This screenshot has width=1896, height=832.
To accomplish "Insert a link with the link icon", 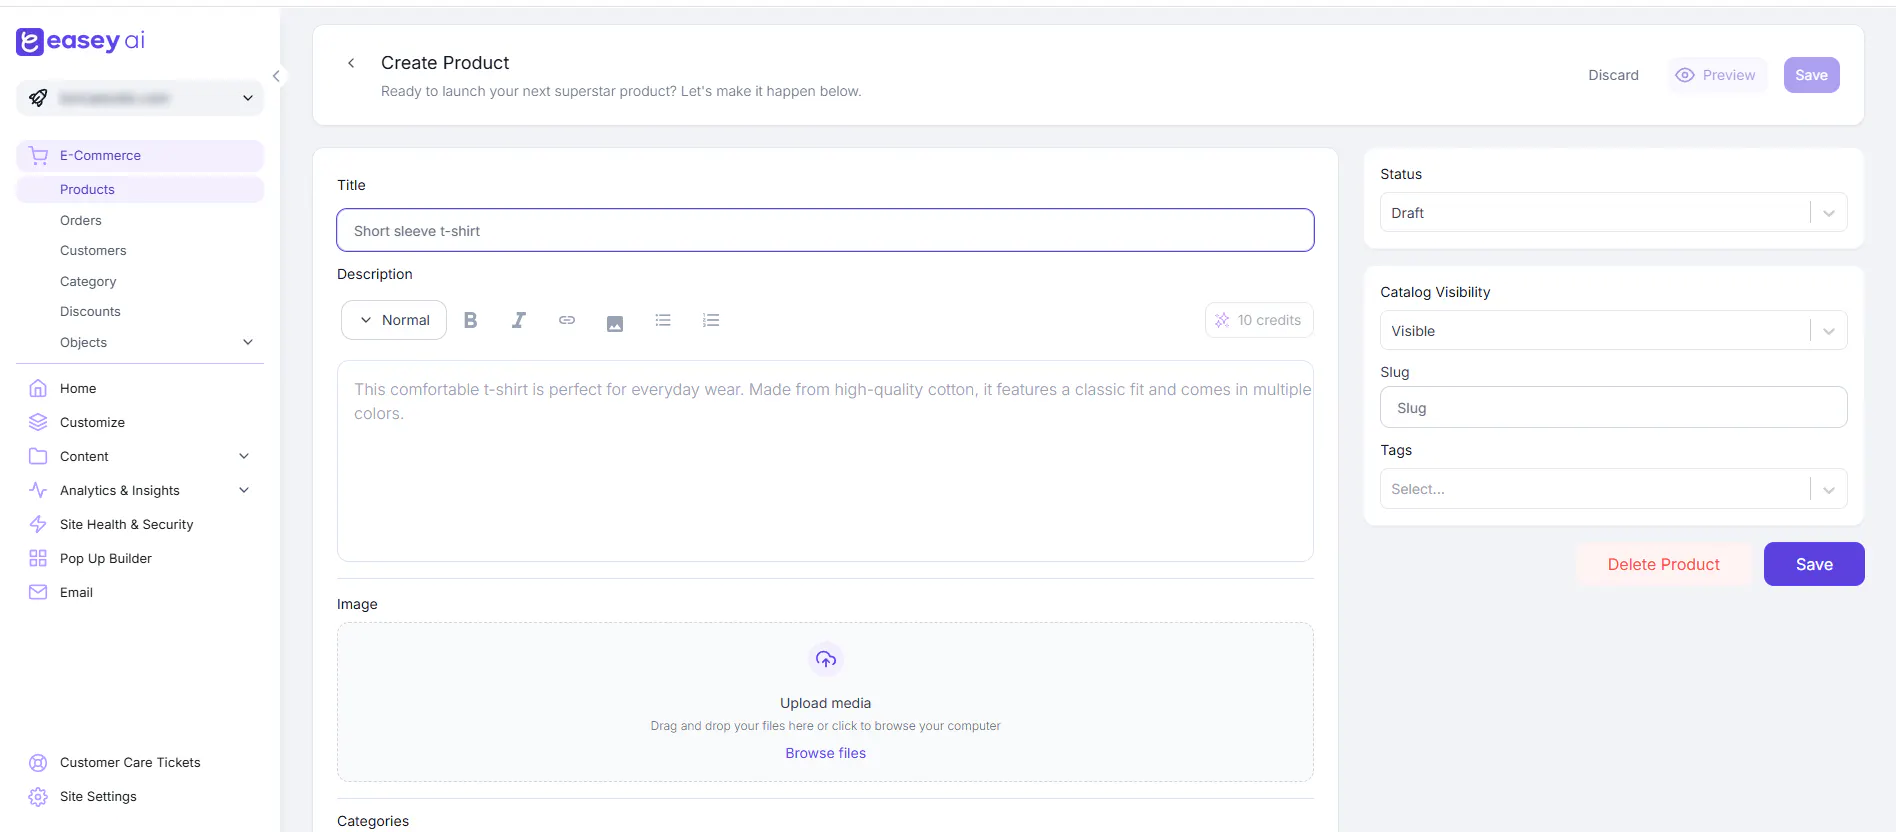I will coord(566,320).
